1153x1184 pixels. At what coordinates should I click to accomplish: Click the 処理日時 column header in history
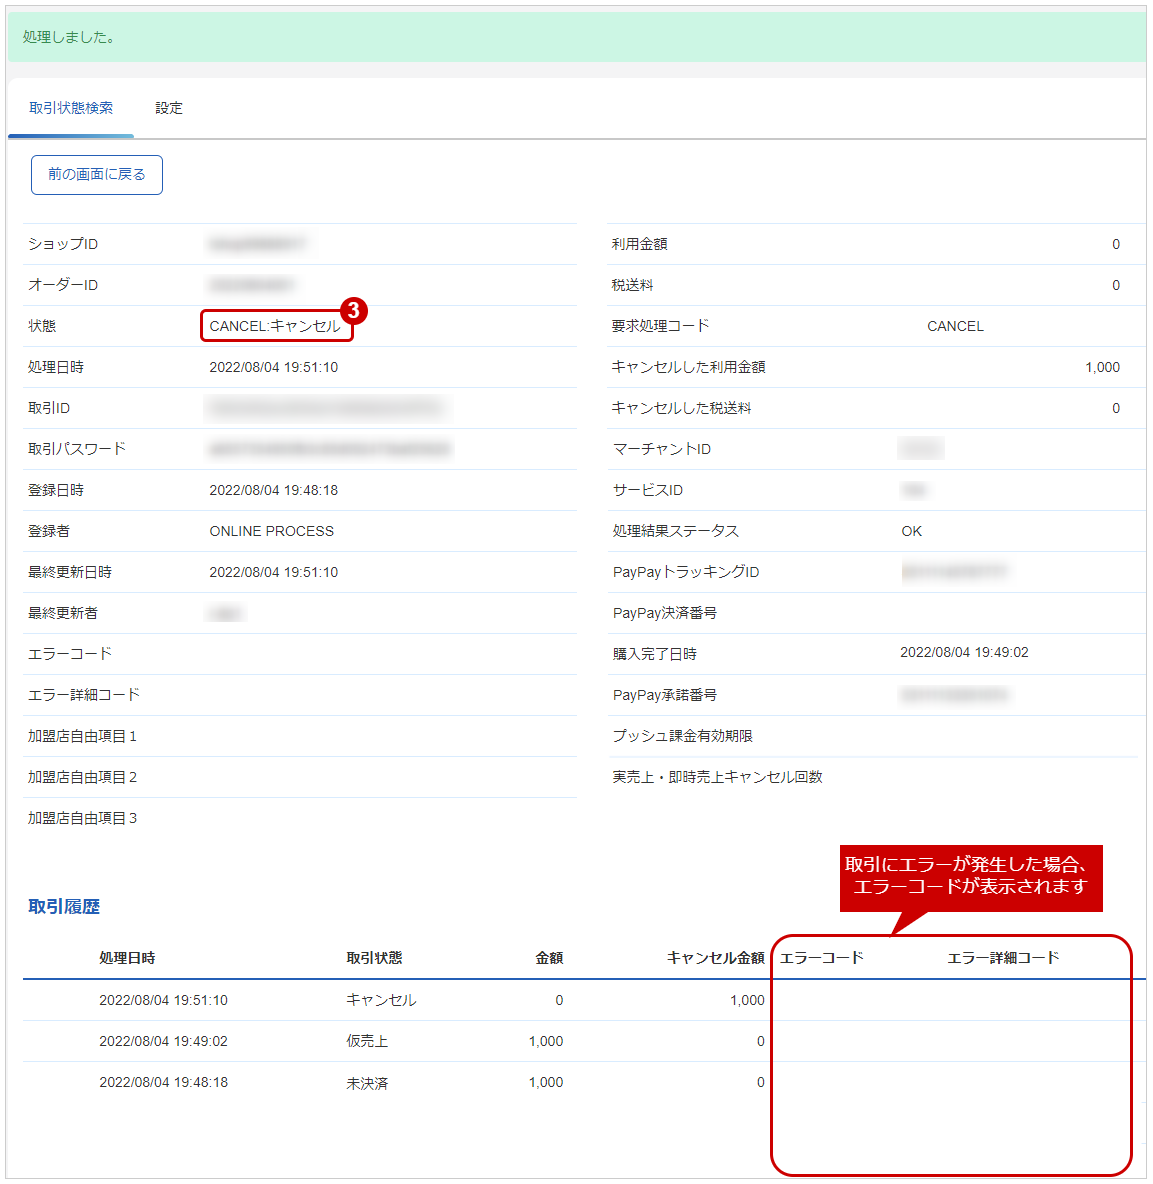(x=127, y=957)
